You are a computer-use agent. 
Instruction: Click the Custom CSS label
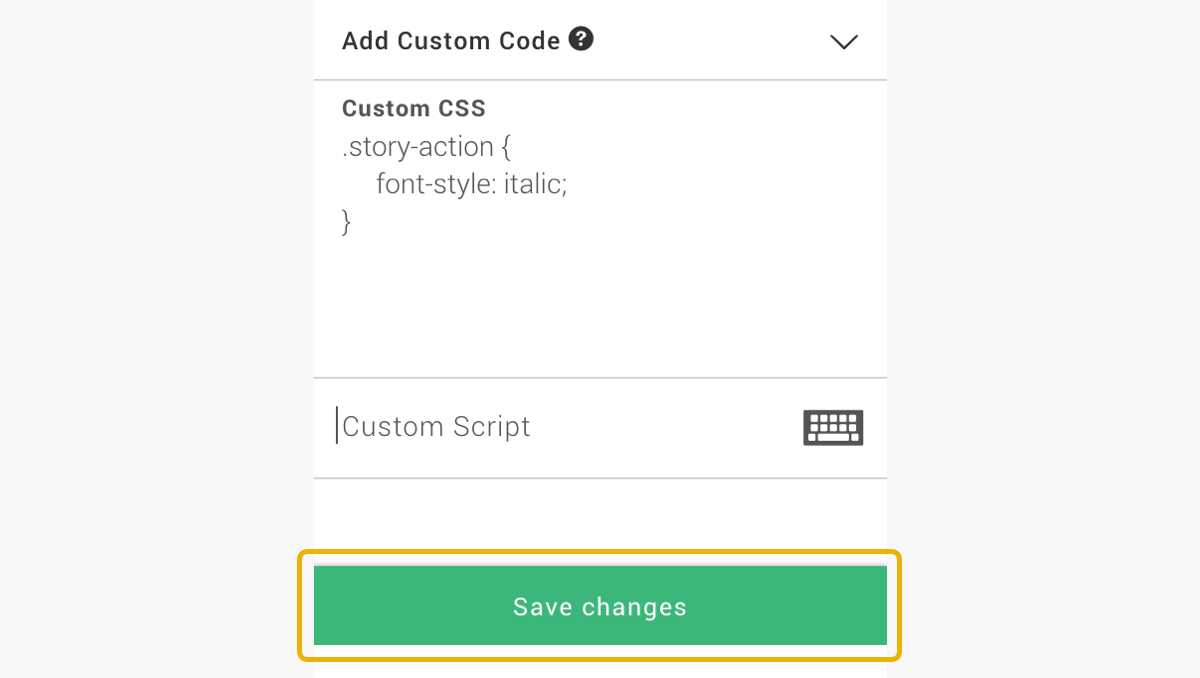[x=414, y=109]
